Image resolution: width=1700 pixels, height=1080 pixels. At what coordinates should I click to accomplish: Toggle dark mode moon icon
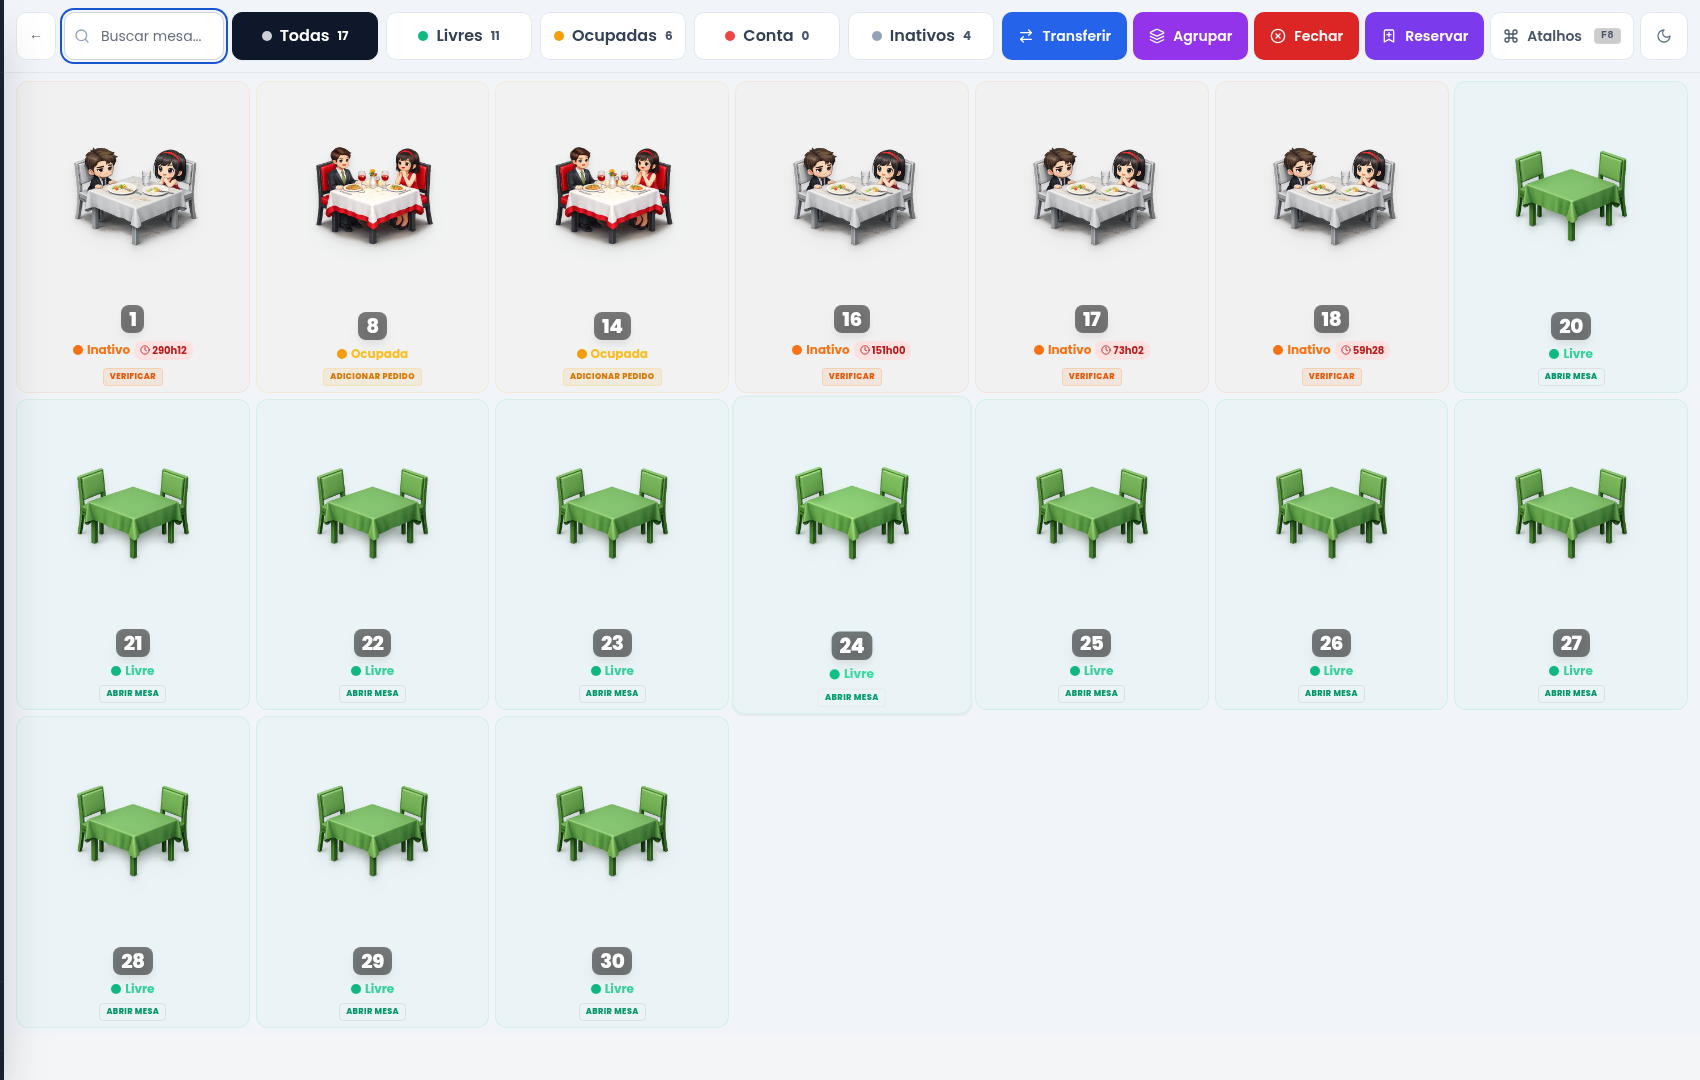click(1664, 36)
